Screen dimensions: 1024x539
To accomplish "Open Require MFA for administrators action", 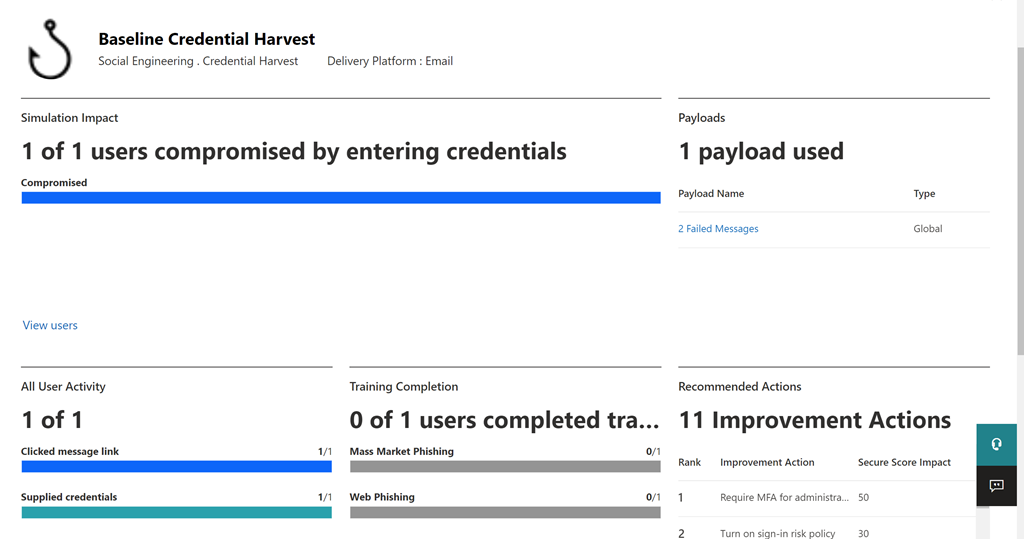I will click(x=784, y=497).
